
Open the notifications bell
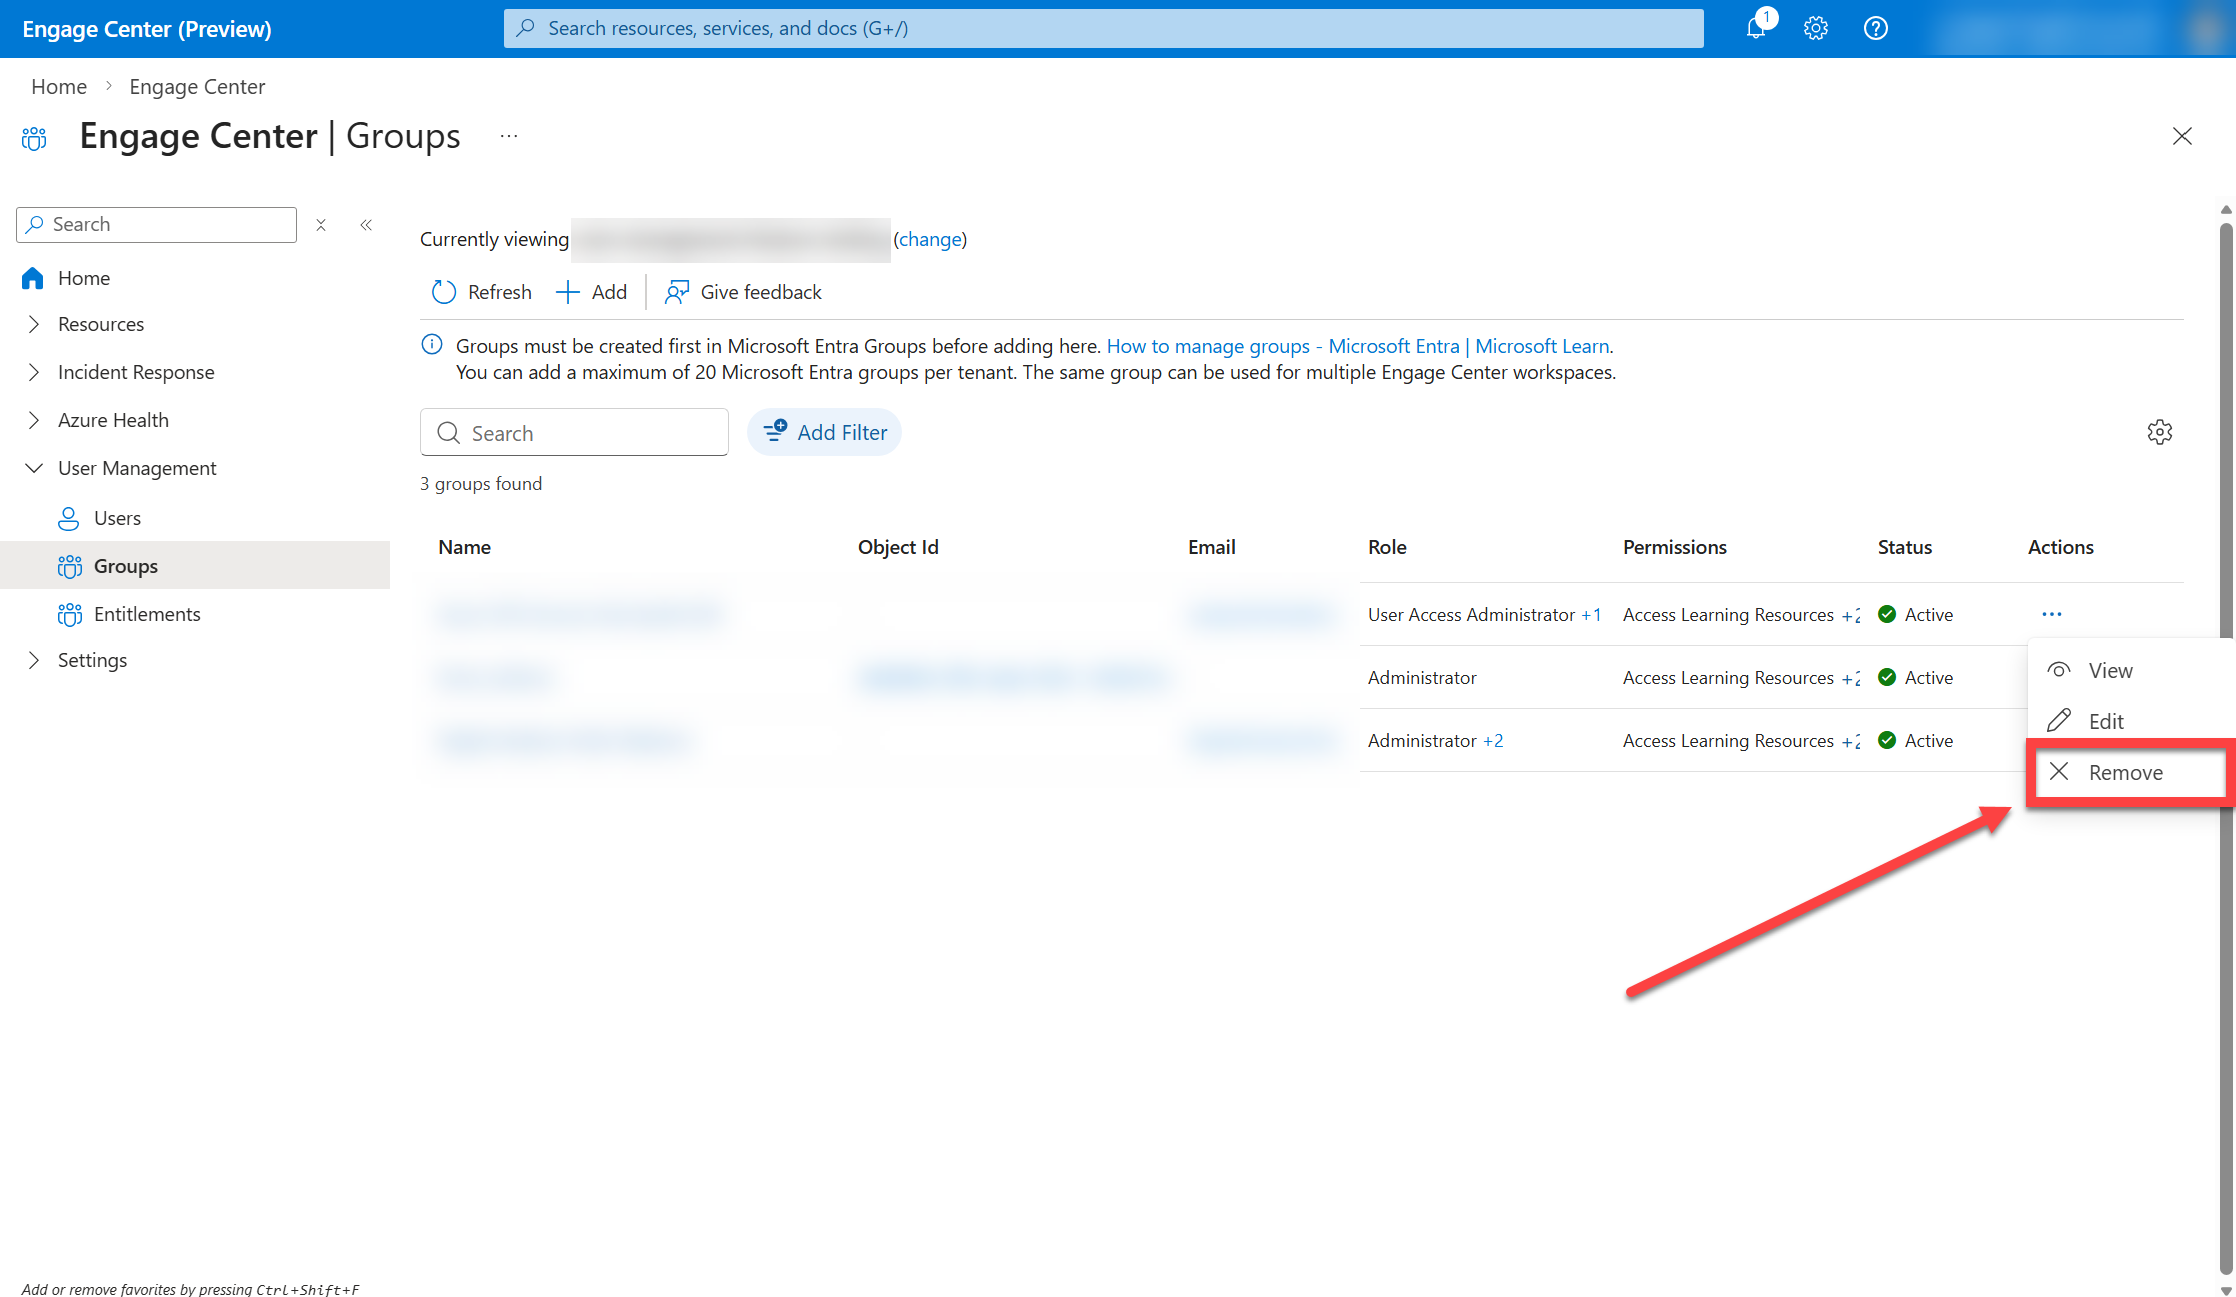coord(1756,28)
